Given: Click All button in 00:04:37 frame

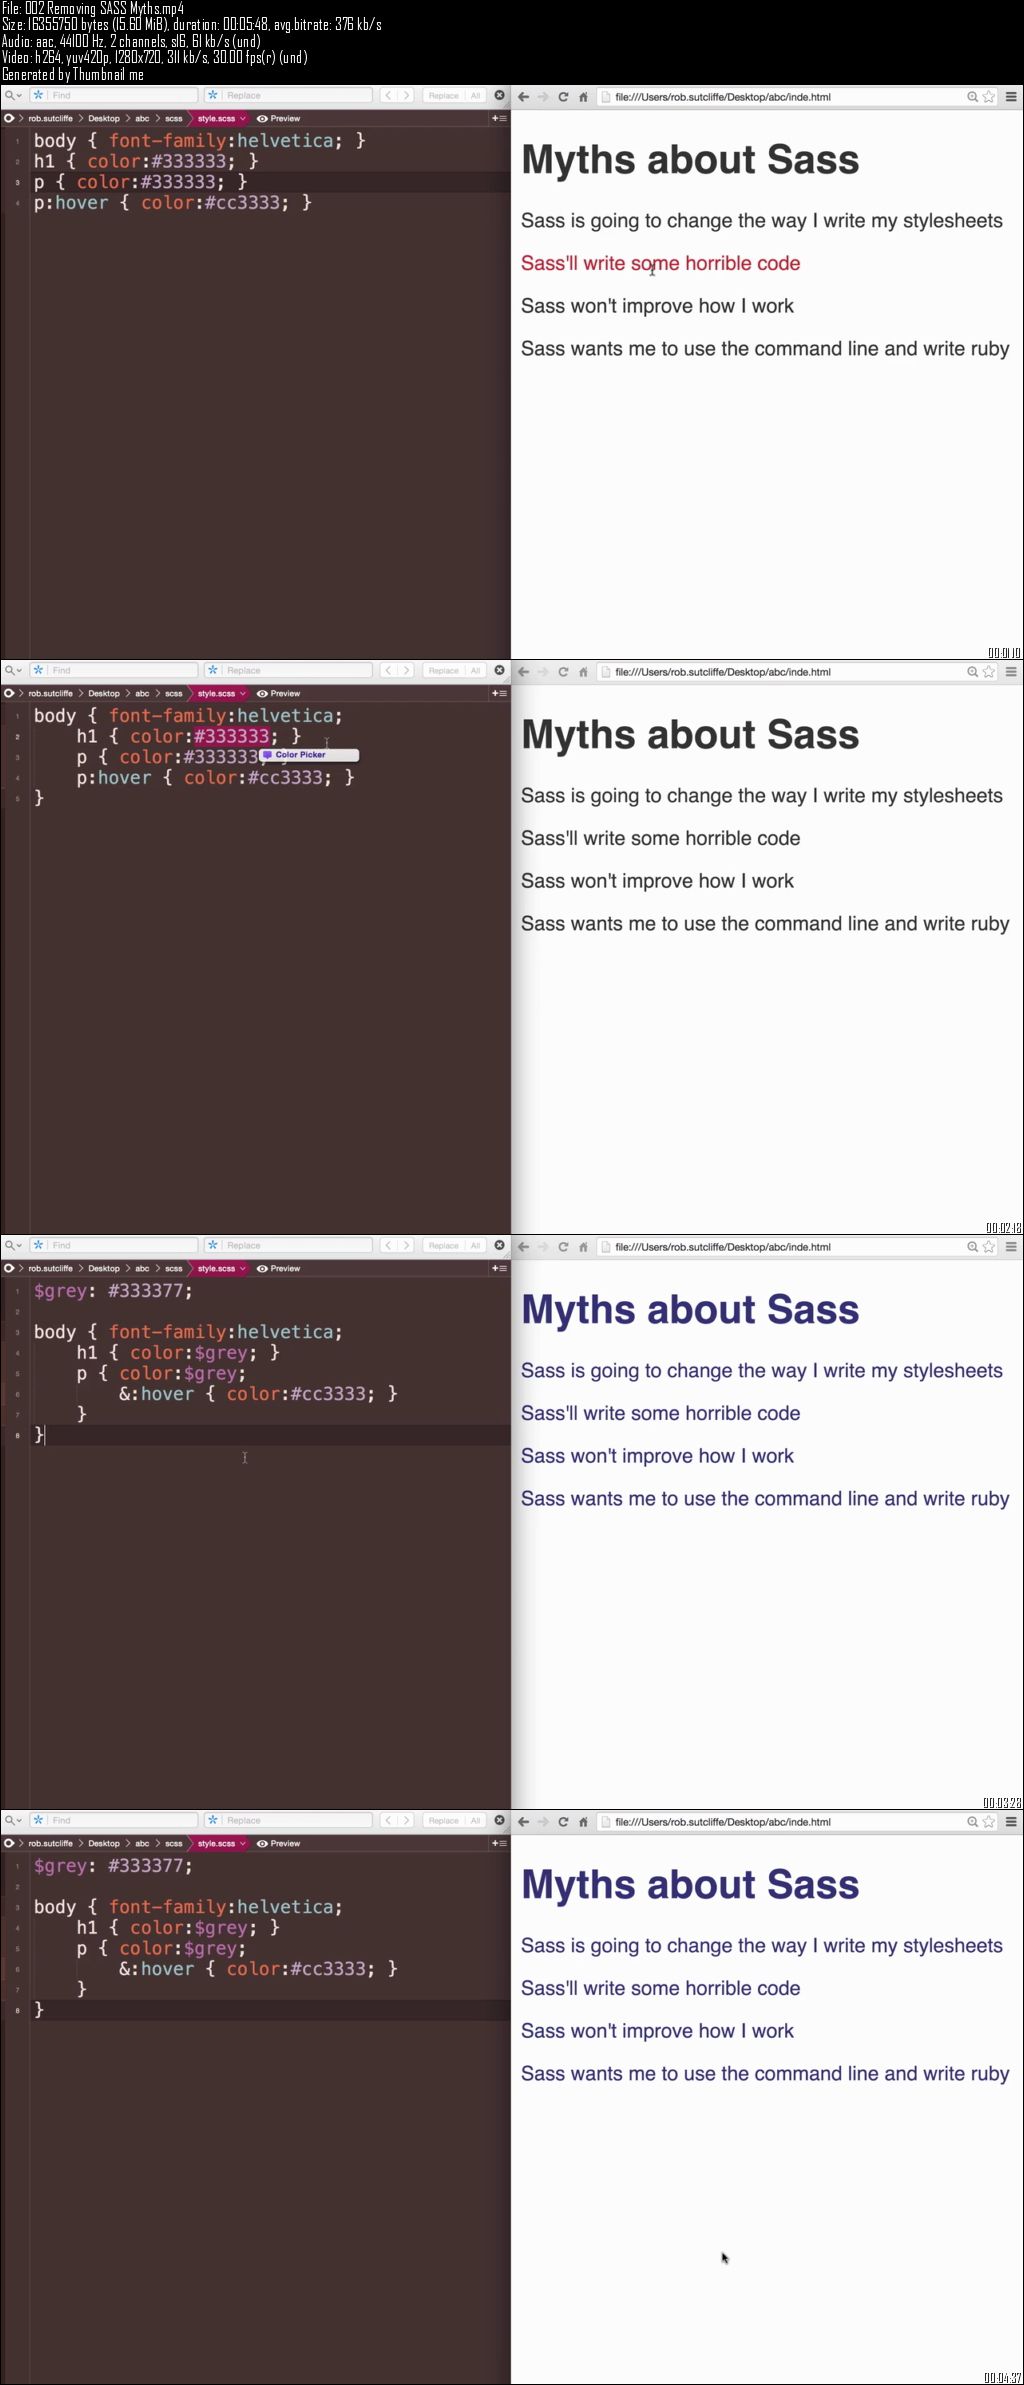Looking at the screenshot, I should [x=475, y=1820].
